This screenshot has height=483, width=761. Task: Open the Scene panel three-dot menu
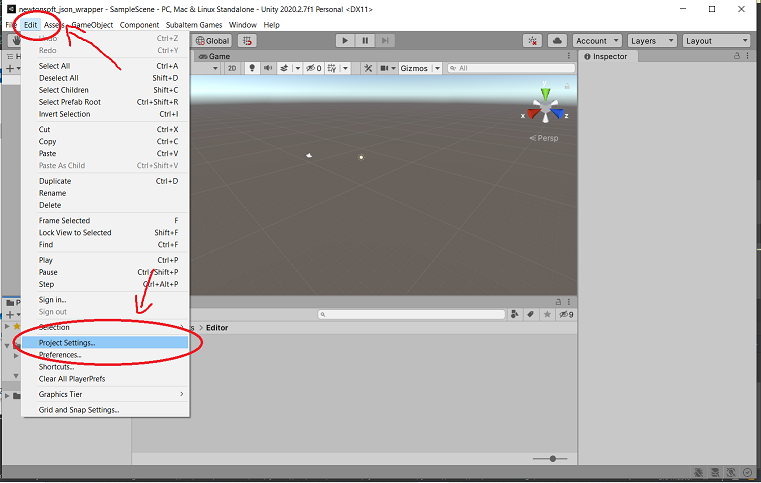(x=569, y=56)
